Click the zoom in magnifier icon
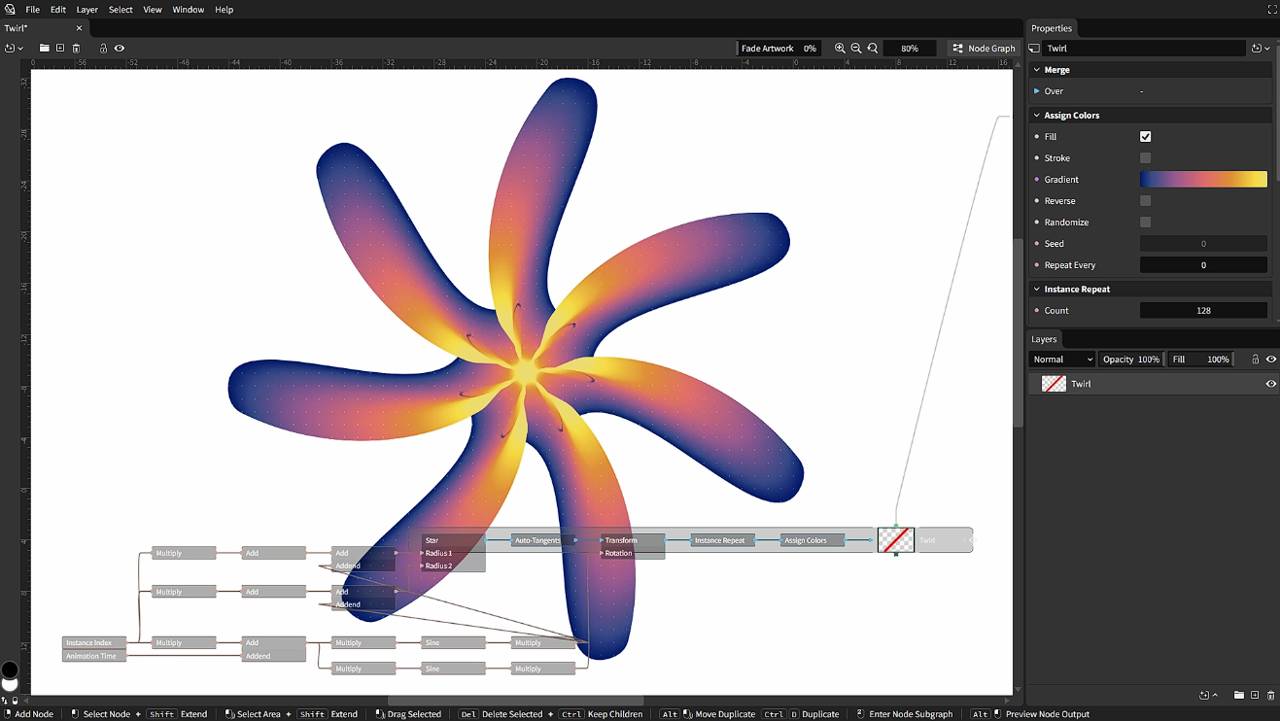This screenshot has height=721, width=1280. point(840,48)
